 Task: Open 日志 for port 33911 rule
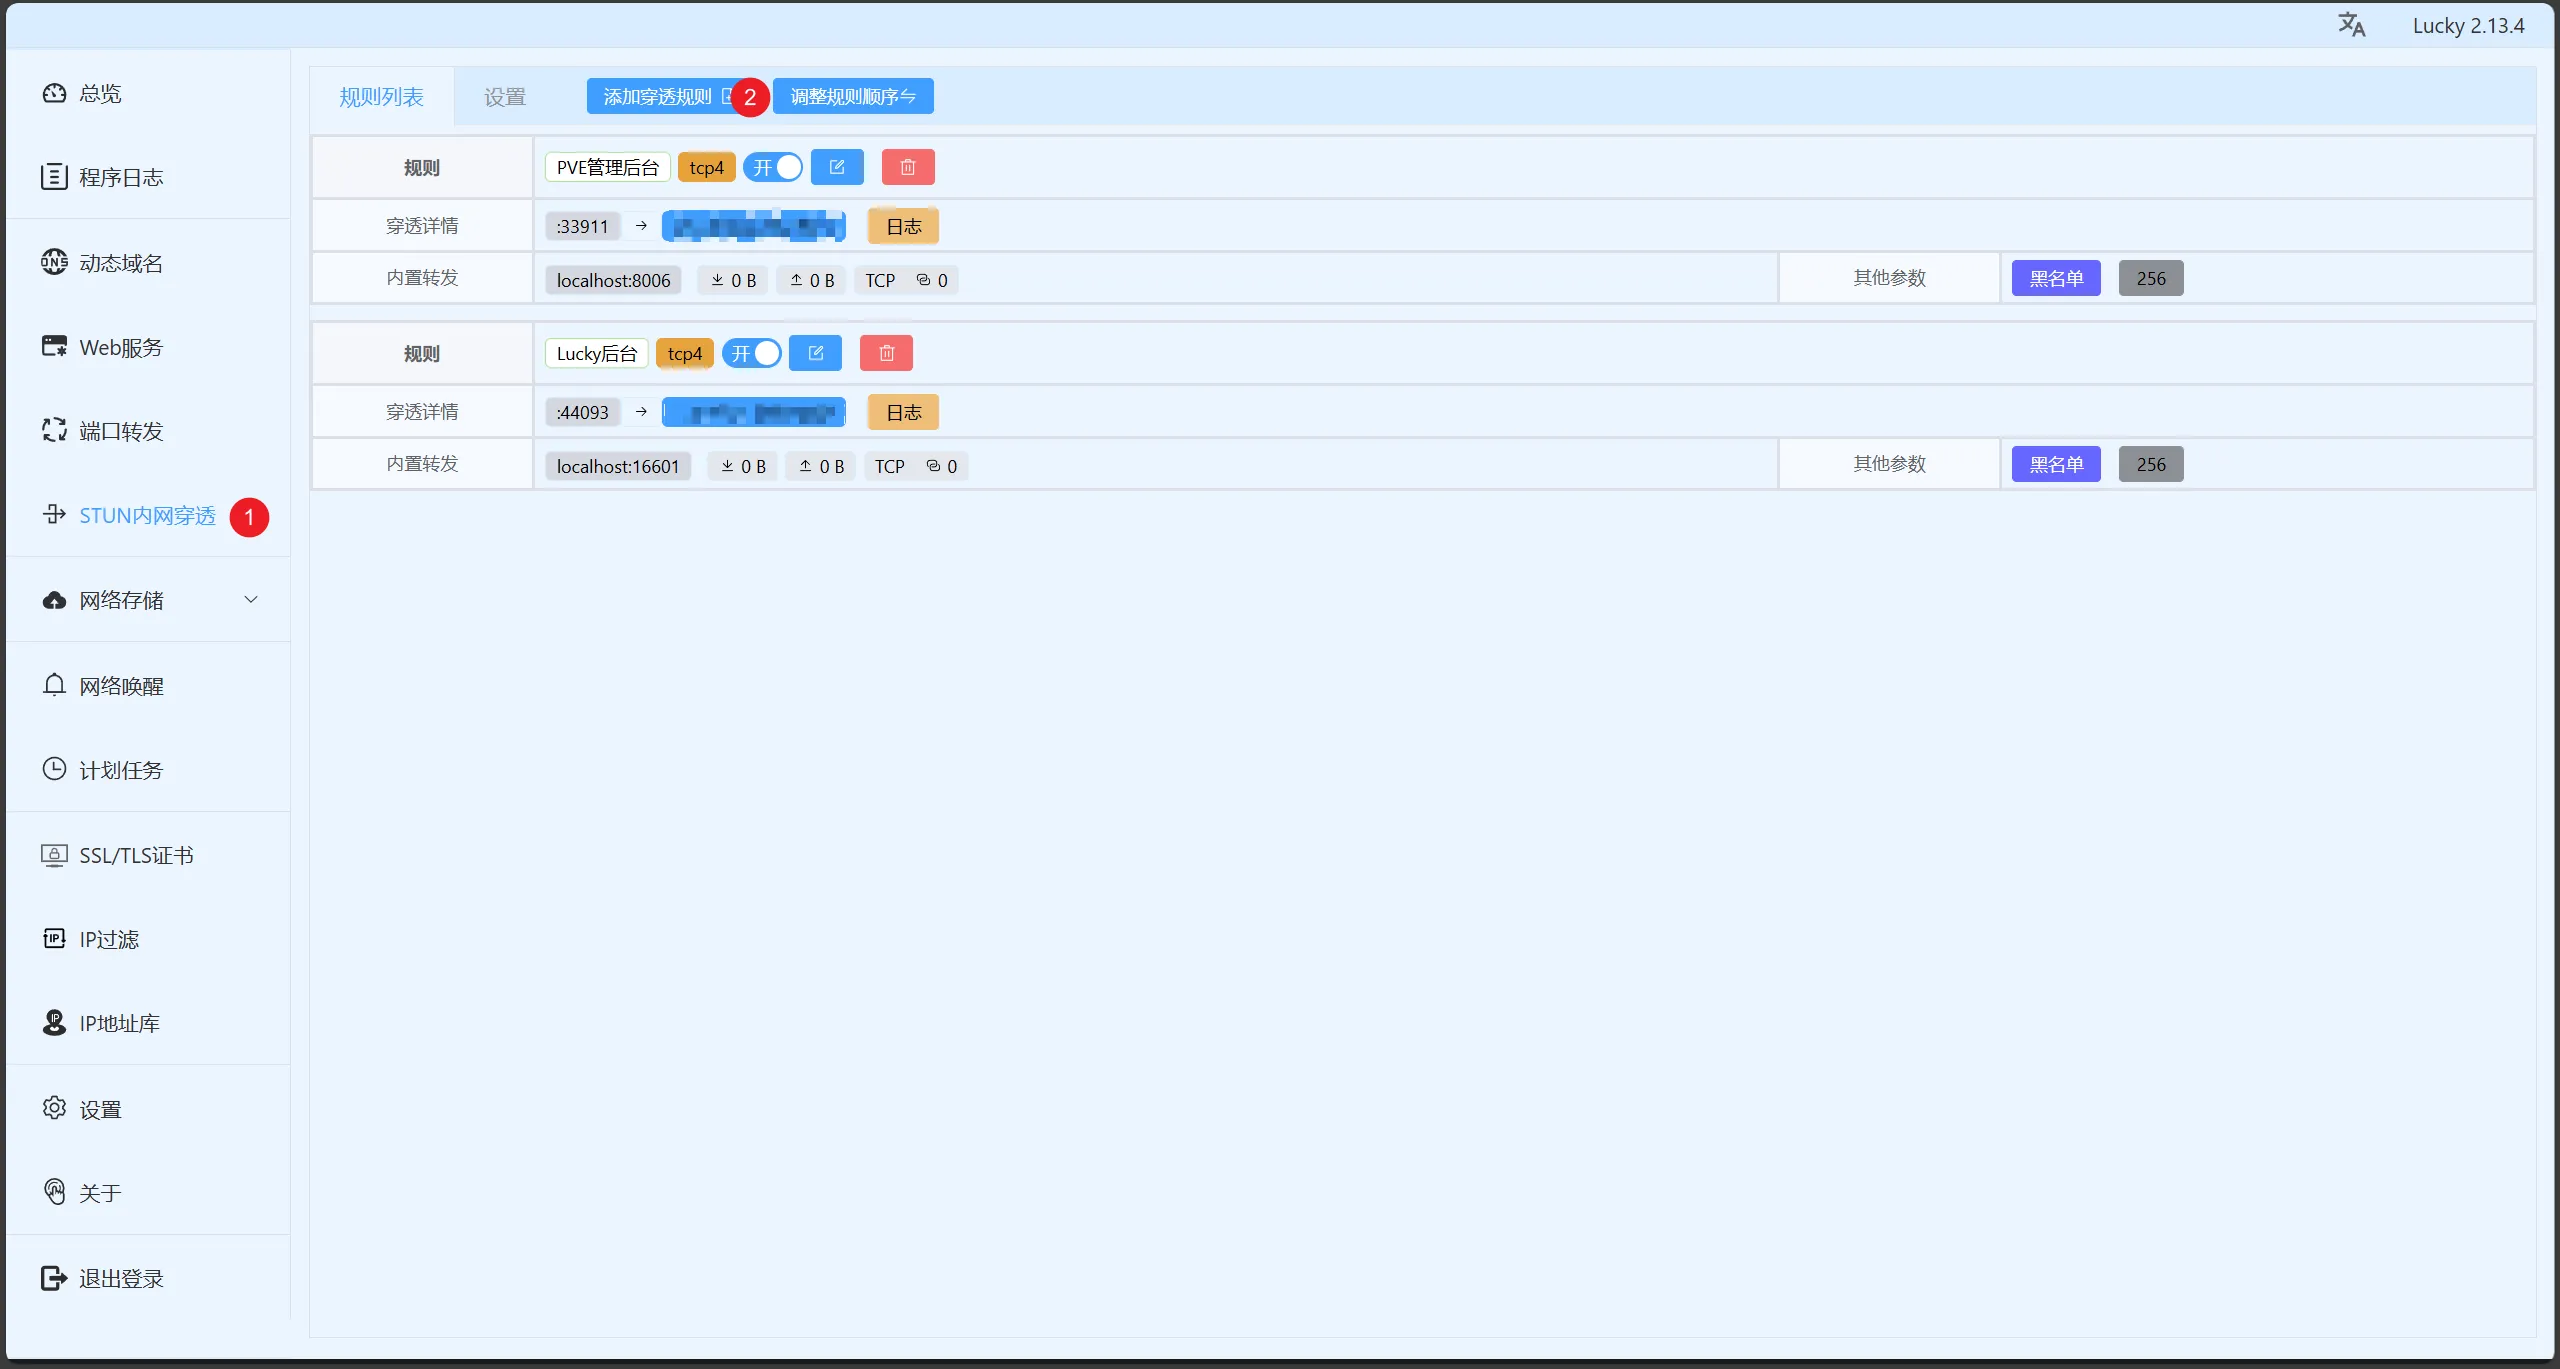click(x=903, y=226)
